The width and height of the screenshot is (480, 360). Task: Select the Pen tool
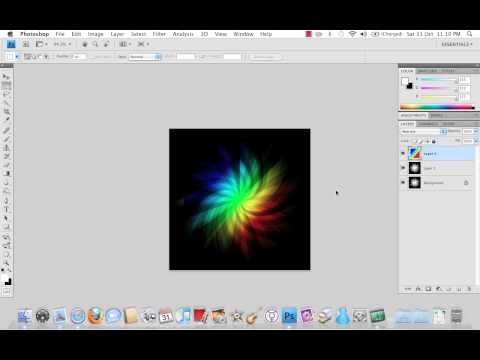(x=6, y=201)
